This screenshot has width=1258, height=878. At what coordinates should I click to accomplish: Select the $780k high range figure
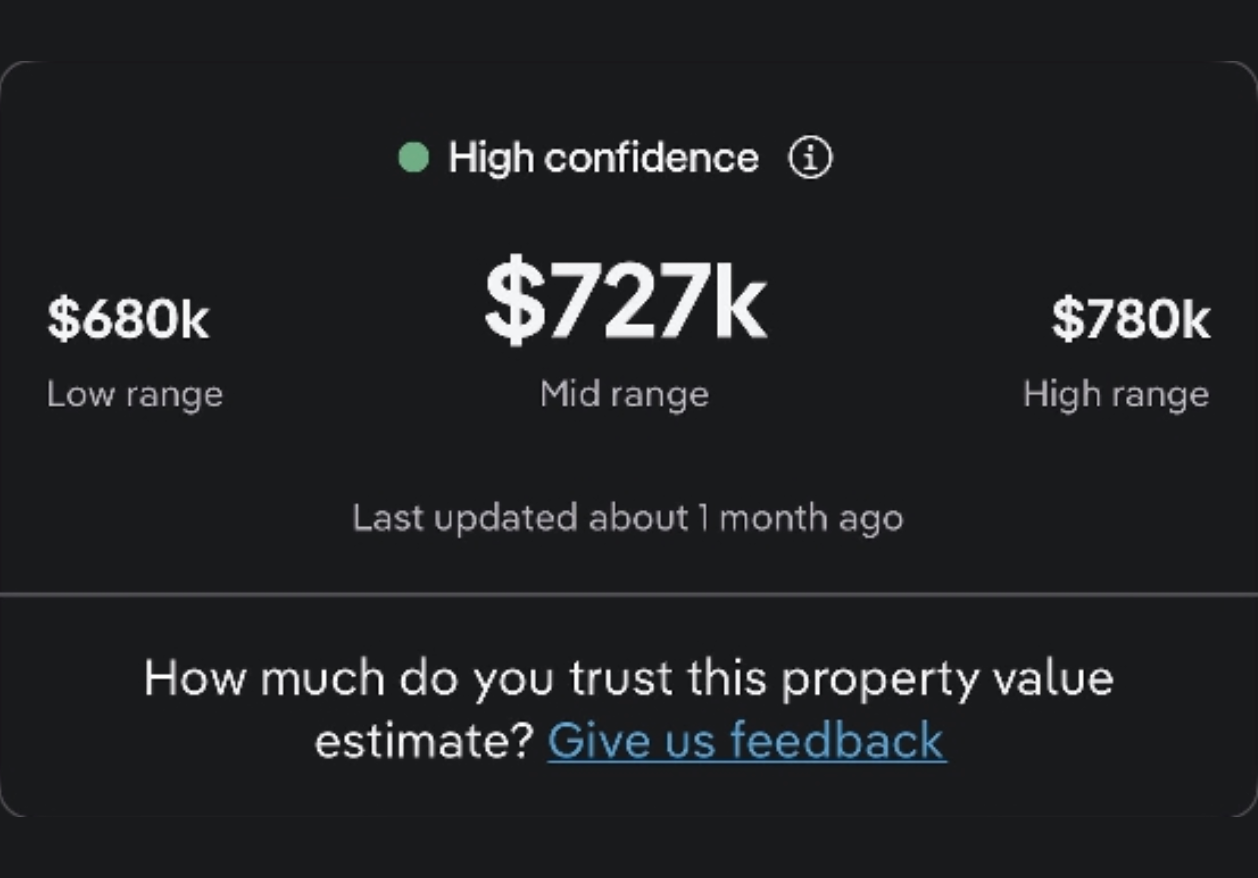point(1127,319)
